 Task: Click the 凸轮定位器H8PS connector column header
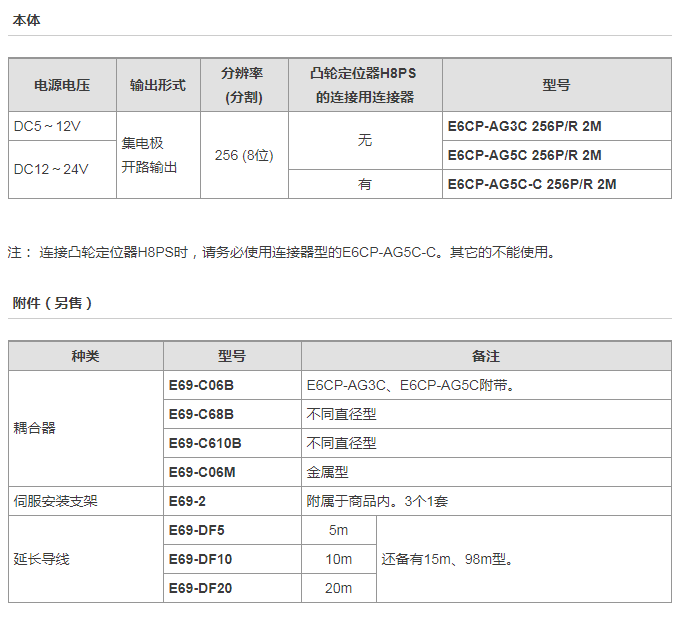(x=364, y=85)
